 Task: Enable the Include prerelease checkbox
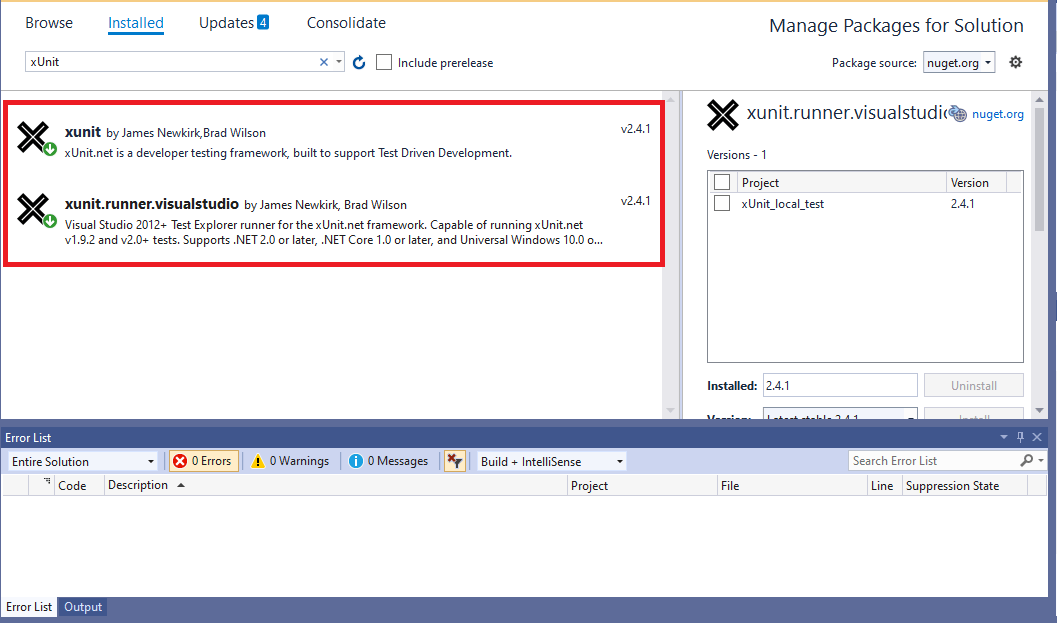384,62
